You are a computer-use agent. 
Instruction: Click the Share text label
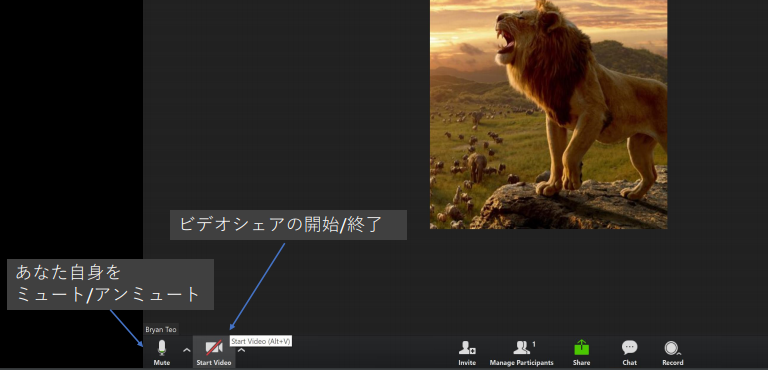(581, 363)
